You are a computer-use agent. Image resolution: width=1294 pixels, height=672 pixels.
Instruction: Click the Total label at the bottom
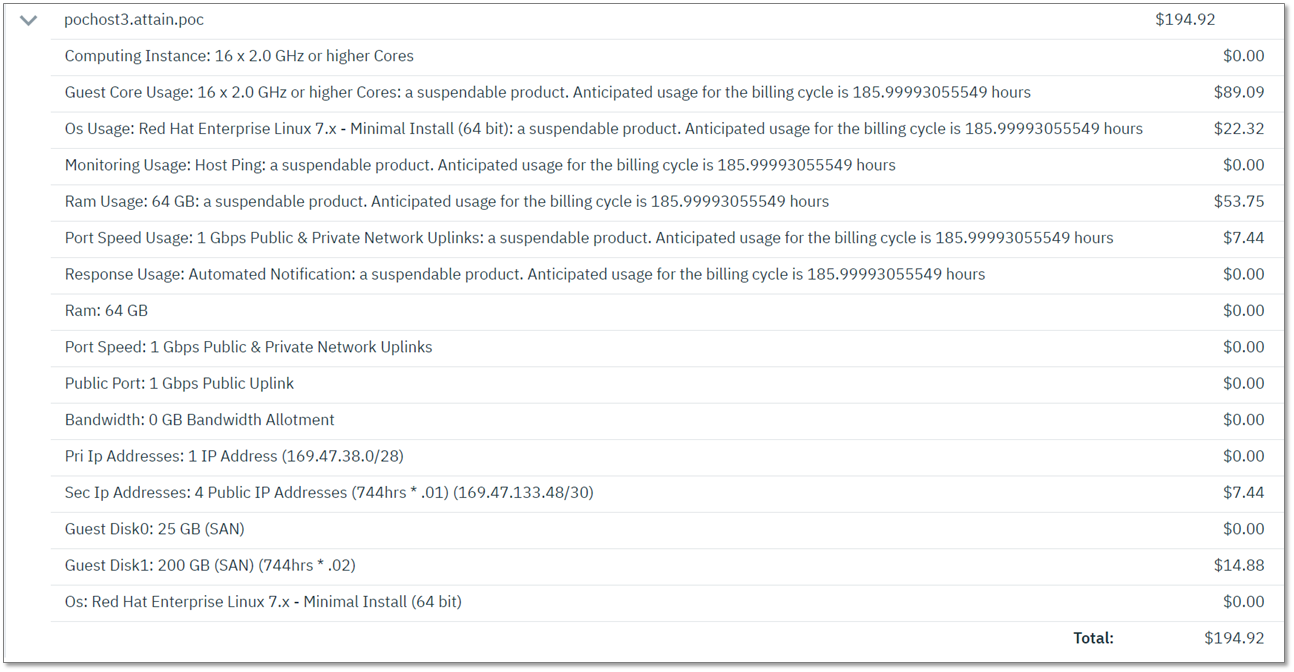[1093, 638]
